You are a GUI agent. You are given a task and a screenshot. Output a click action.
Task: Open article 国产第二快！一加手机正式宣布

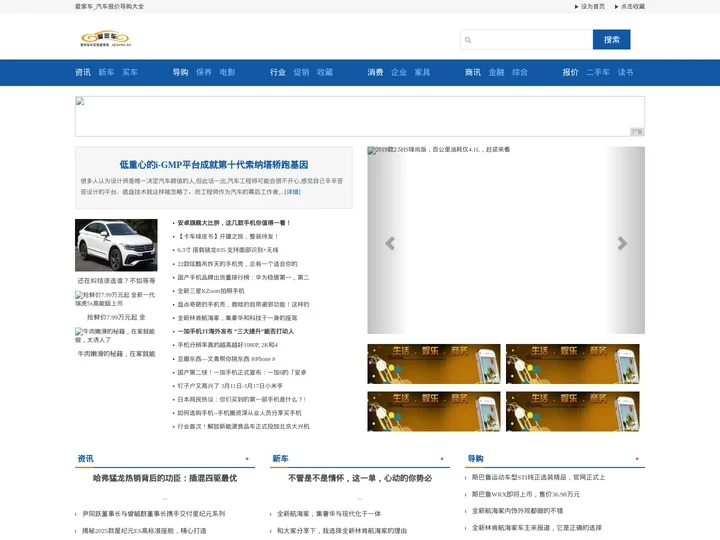click(x=242, y=372)
